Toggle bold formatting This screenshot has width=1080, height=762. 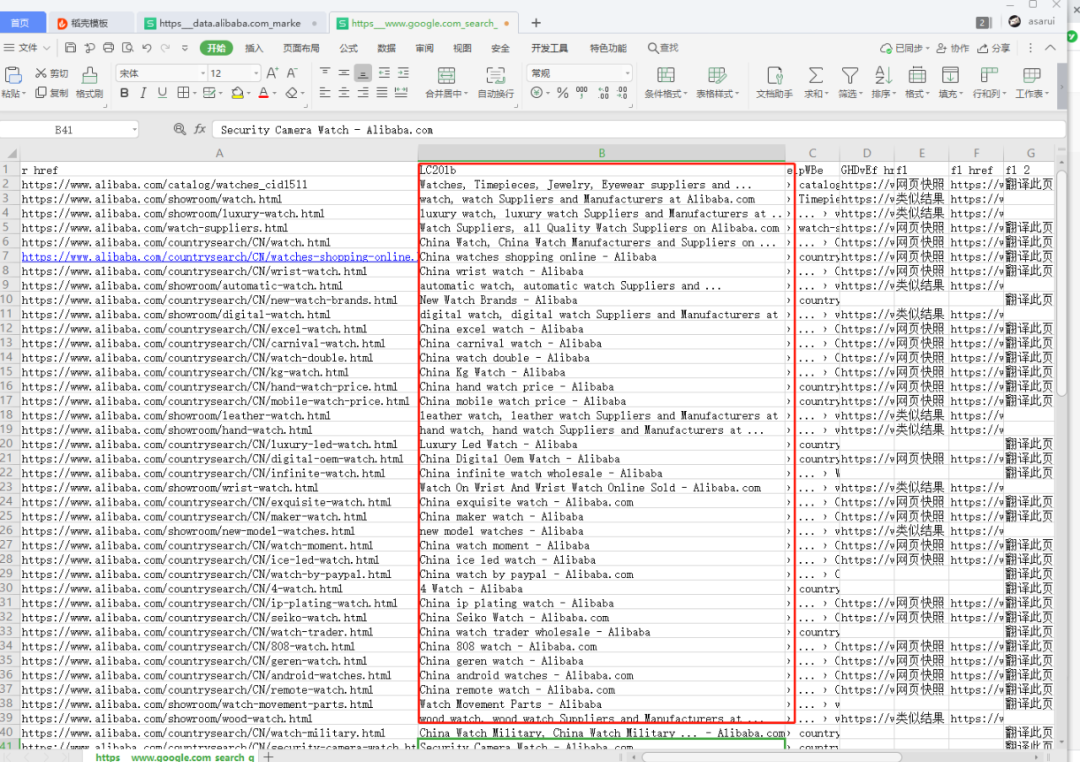tap(124, 93)
